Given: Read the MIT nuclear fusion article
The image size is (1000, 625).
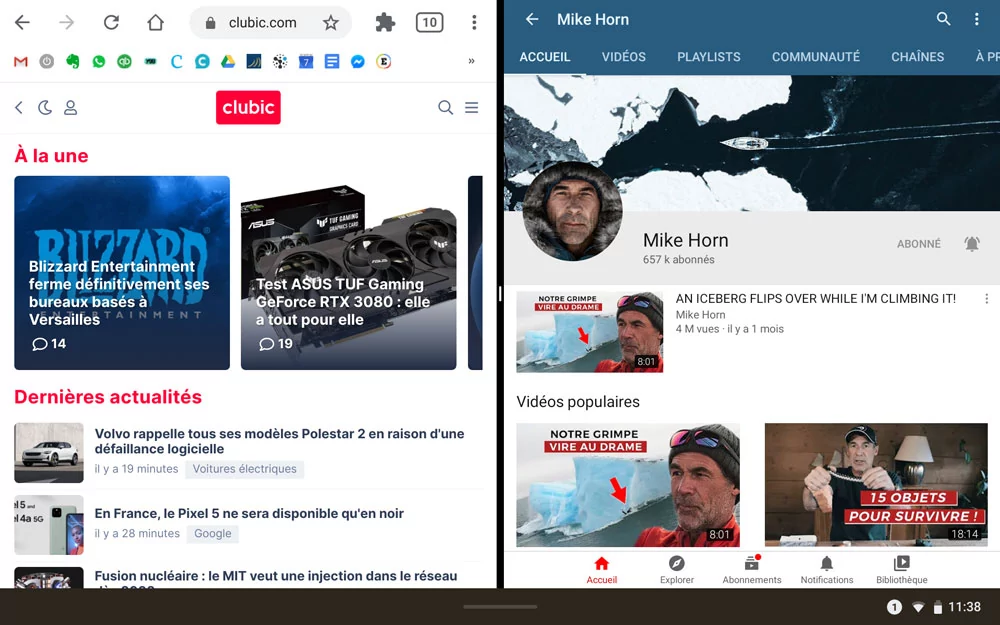Looking at the screenshot, I should (276, 577).
